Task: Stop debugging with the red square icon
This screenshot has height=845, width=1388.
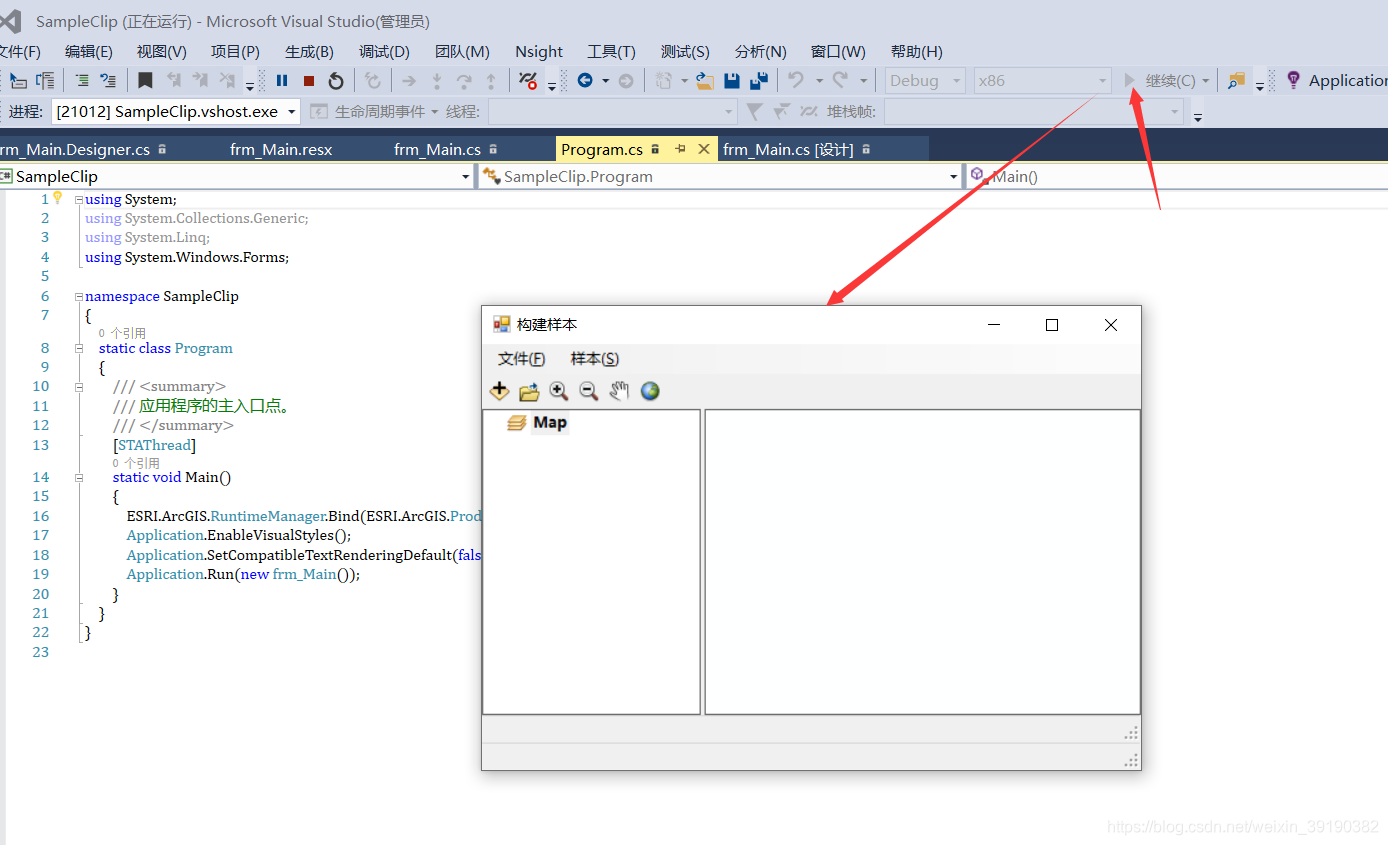Action: [309, 81]
